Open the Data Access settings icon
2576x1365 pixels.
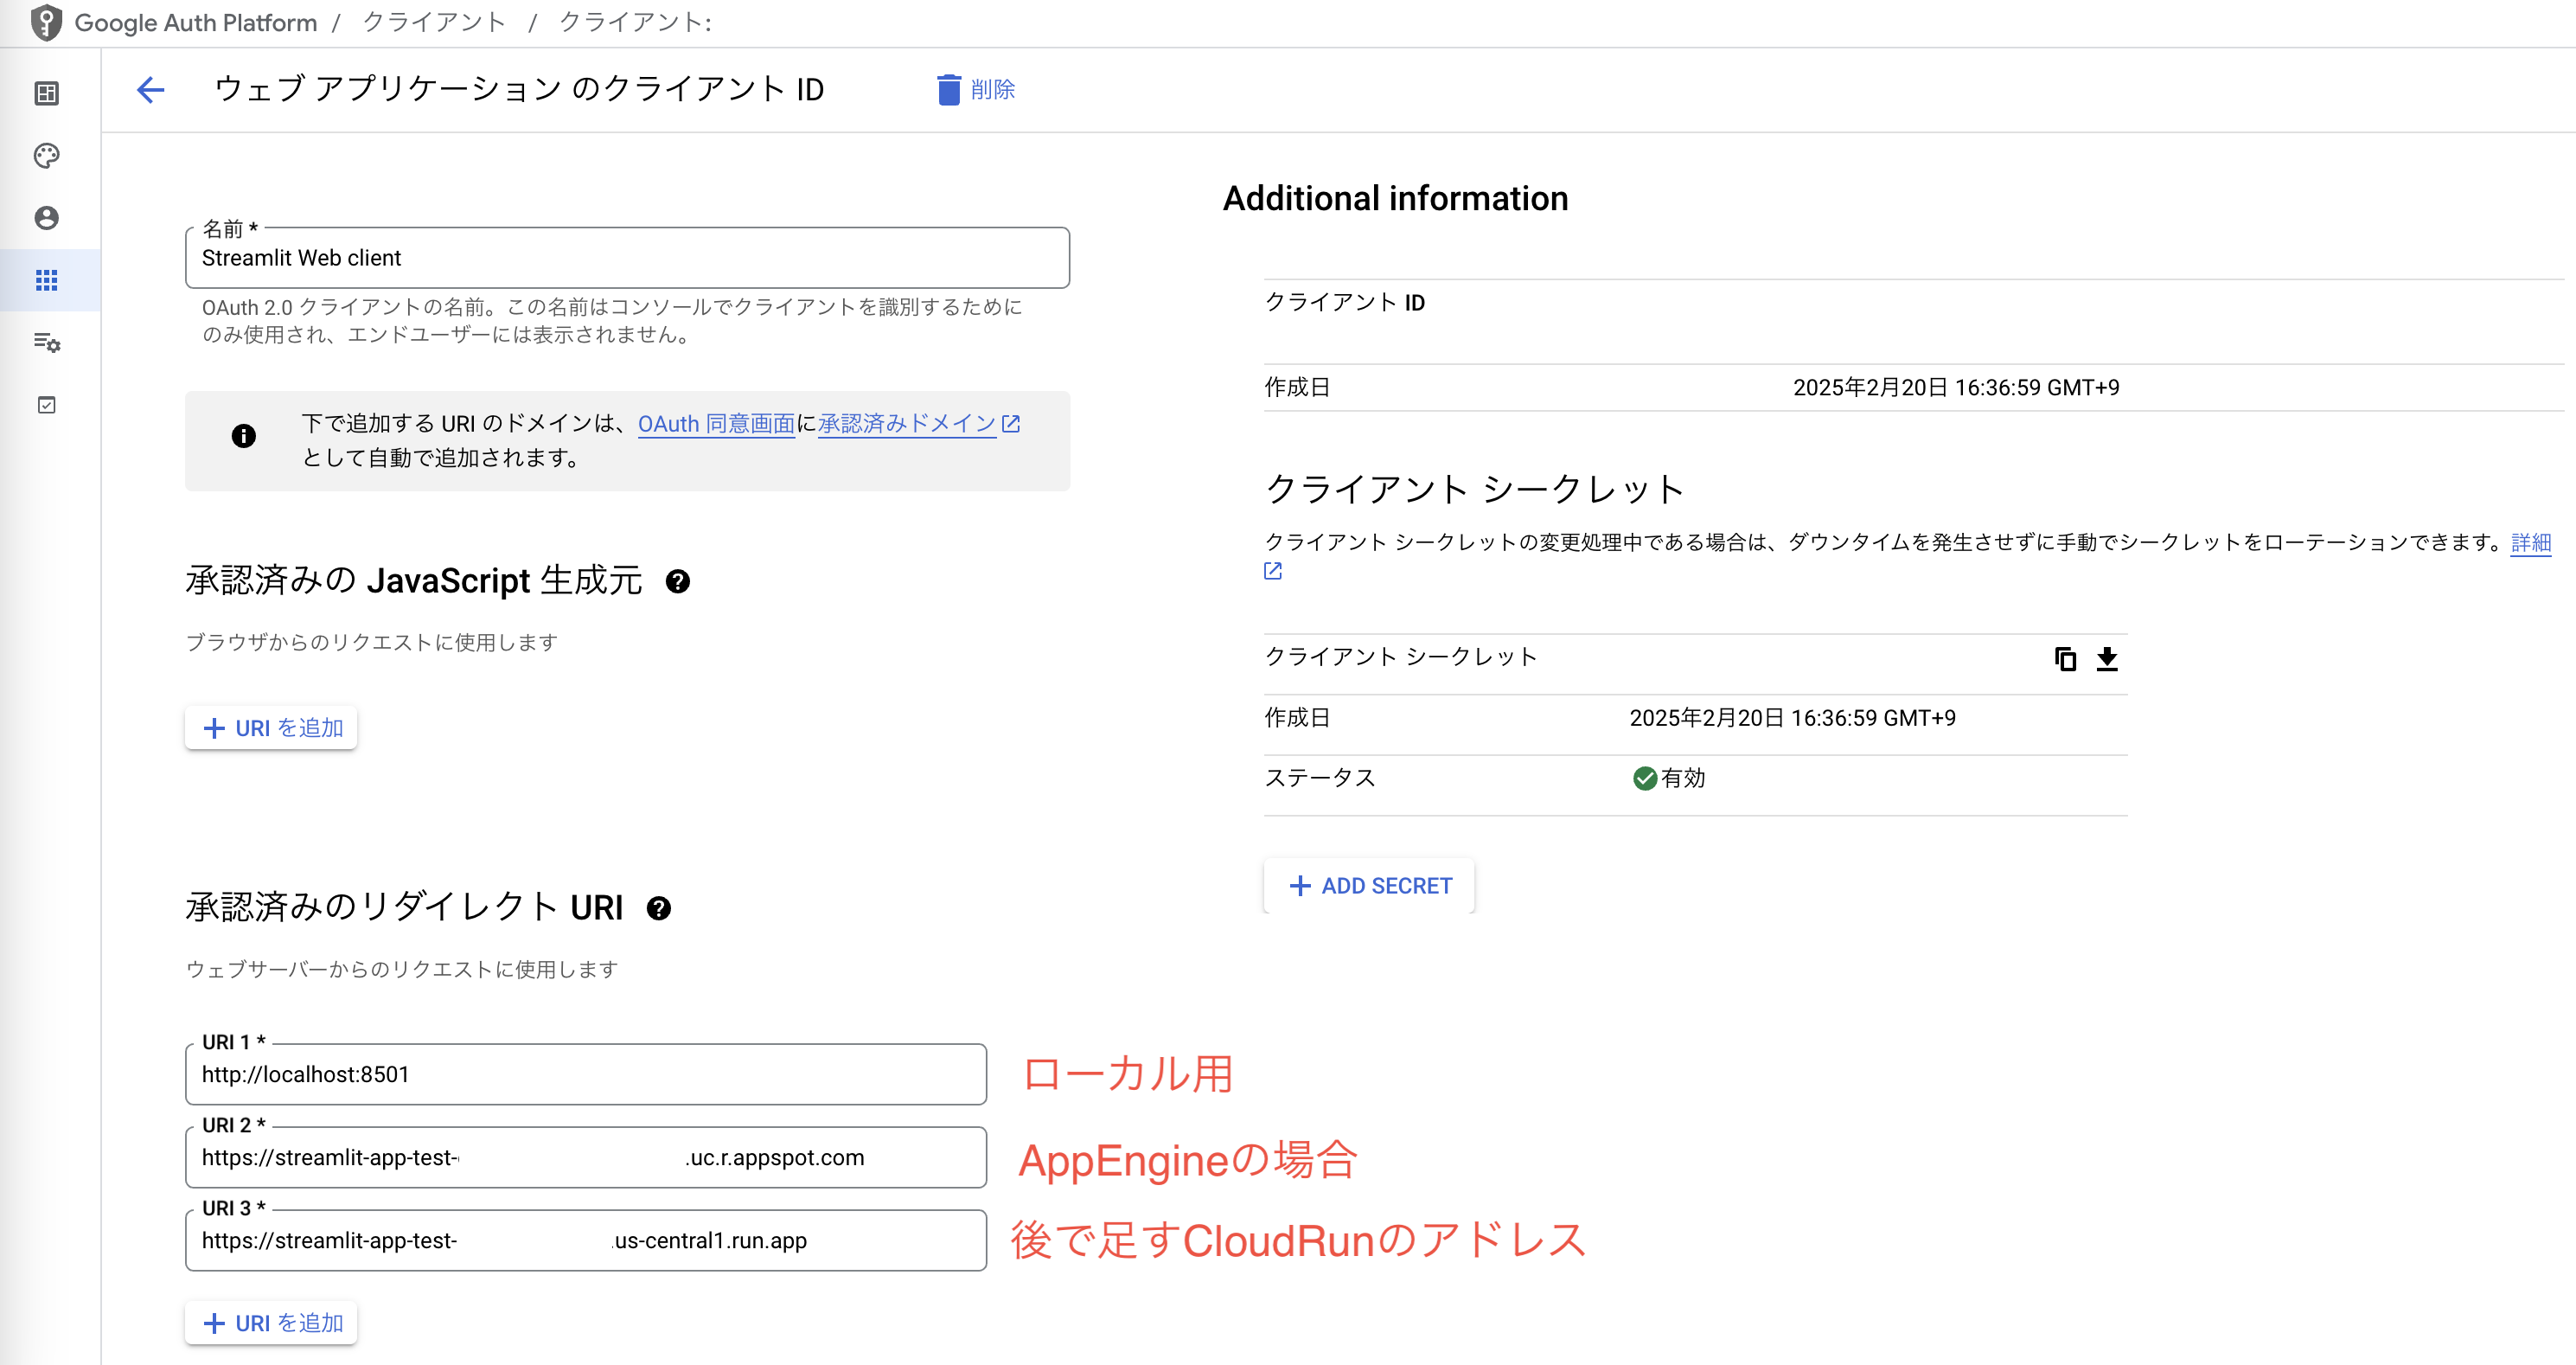coord(46,343)
